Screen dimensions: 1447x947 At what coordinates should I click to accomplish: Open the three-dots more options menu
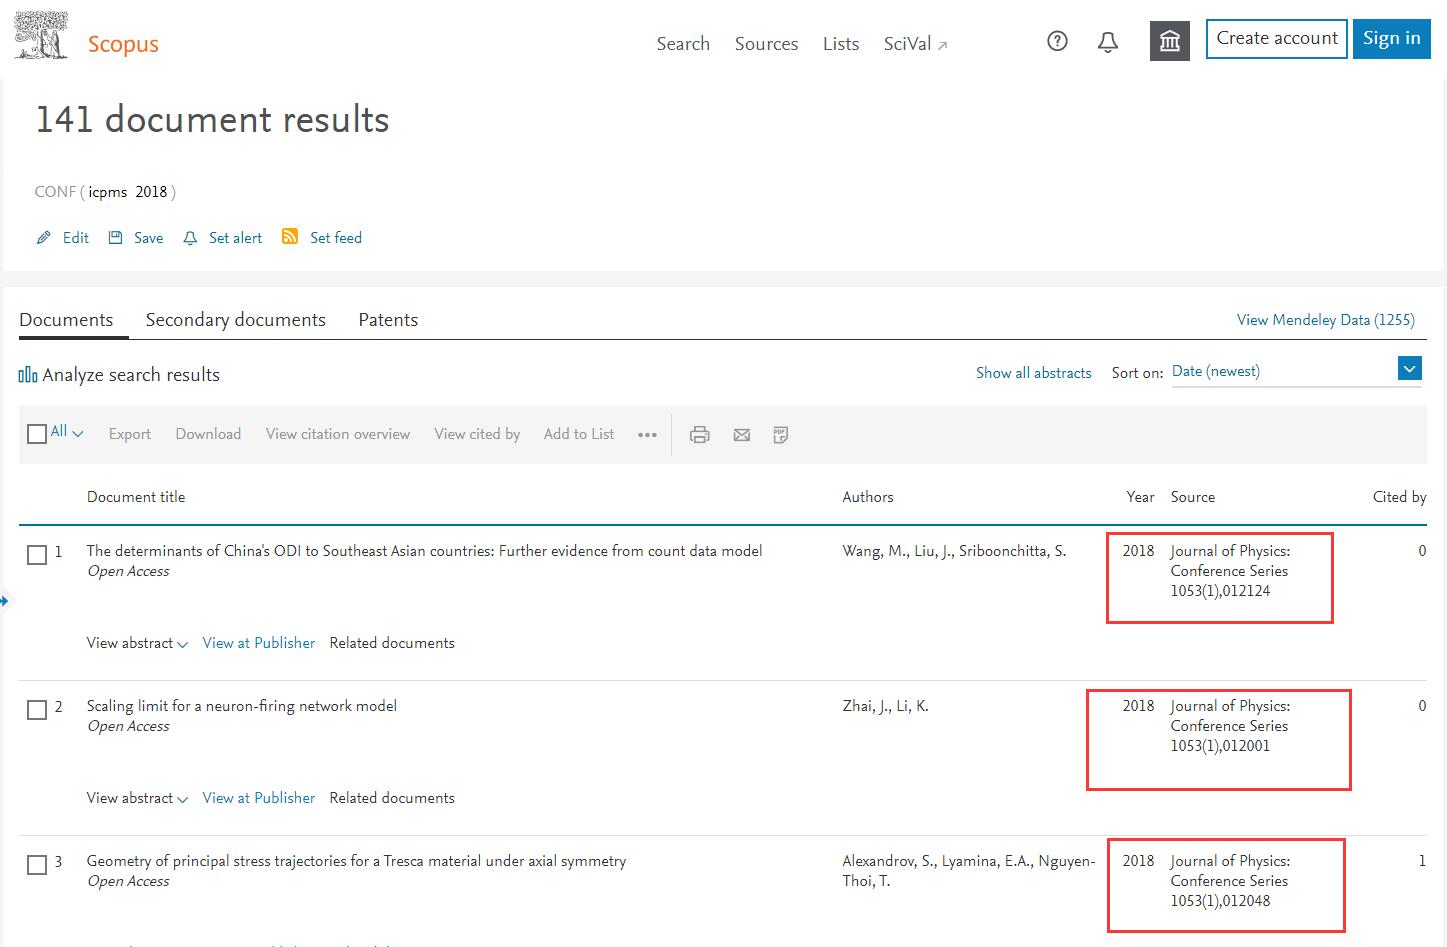[x=647, y=434]
